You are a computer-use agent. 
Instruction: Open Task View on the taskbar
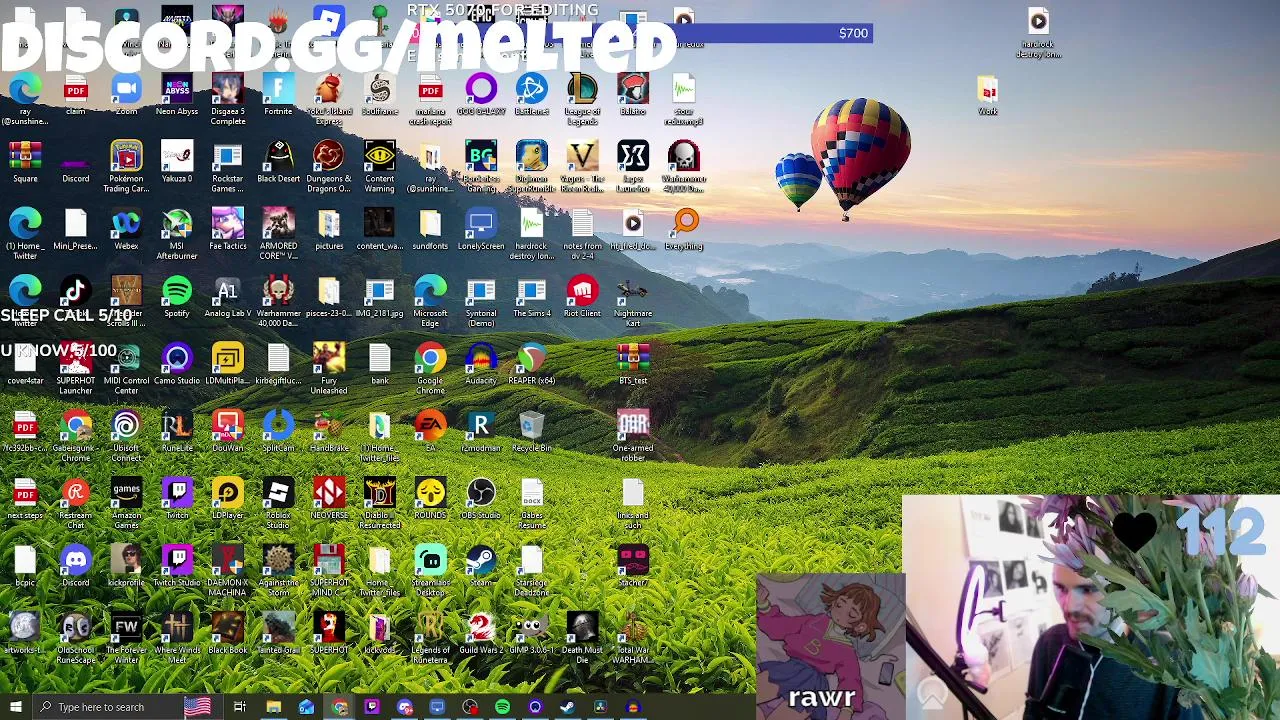pyautogui.click(x=240, y=707)
